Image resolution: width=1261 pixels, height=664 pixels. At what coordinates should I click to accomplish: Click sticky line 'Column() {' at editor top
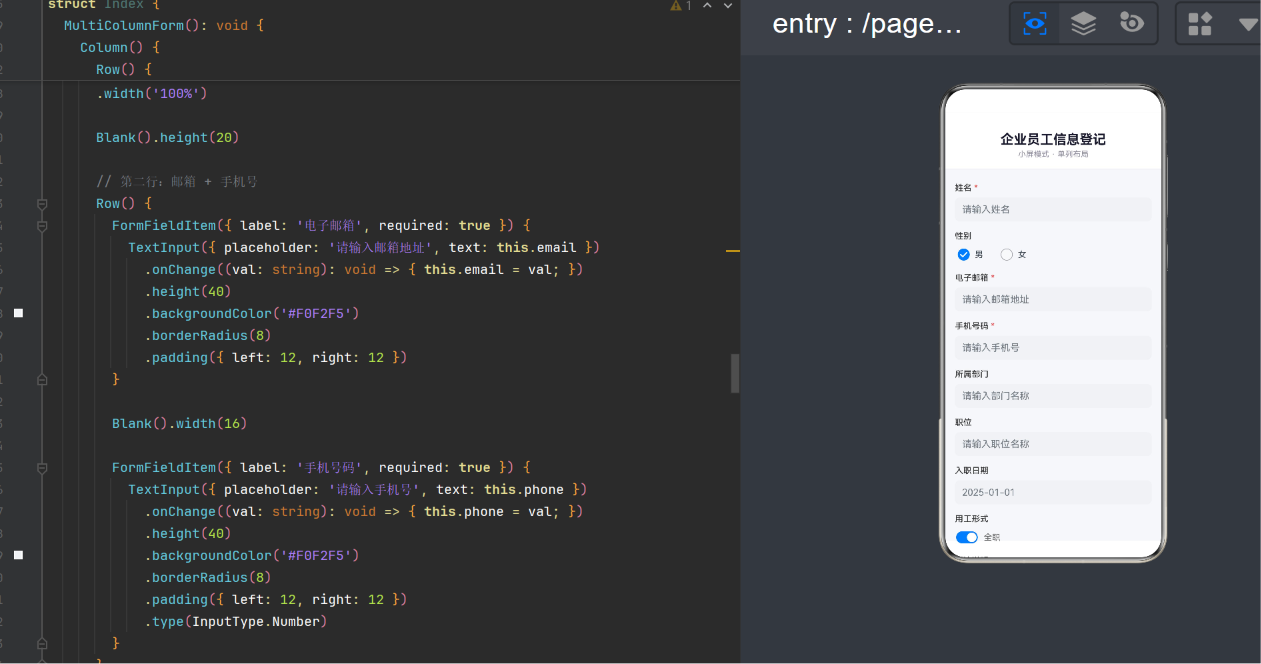click(x=120, y=47)
